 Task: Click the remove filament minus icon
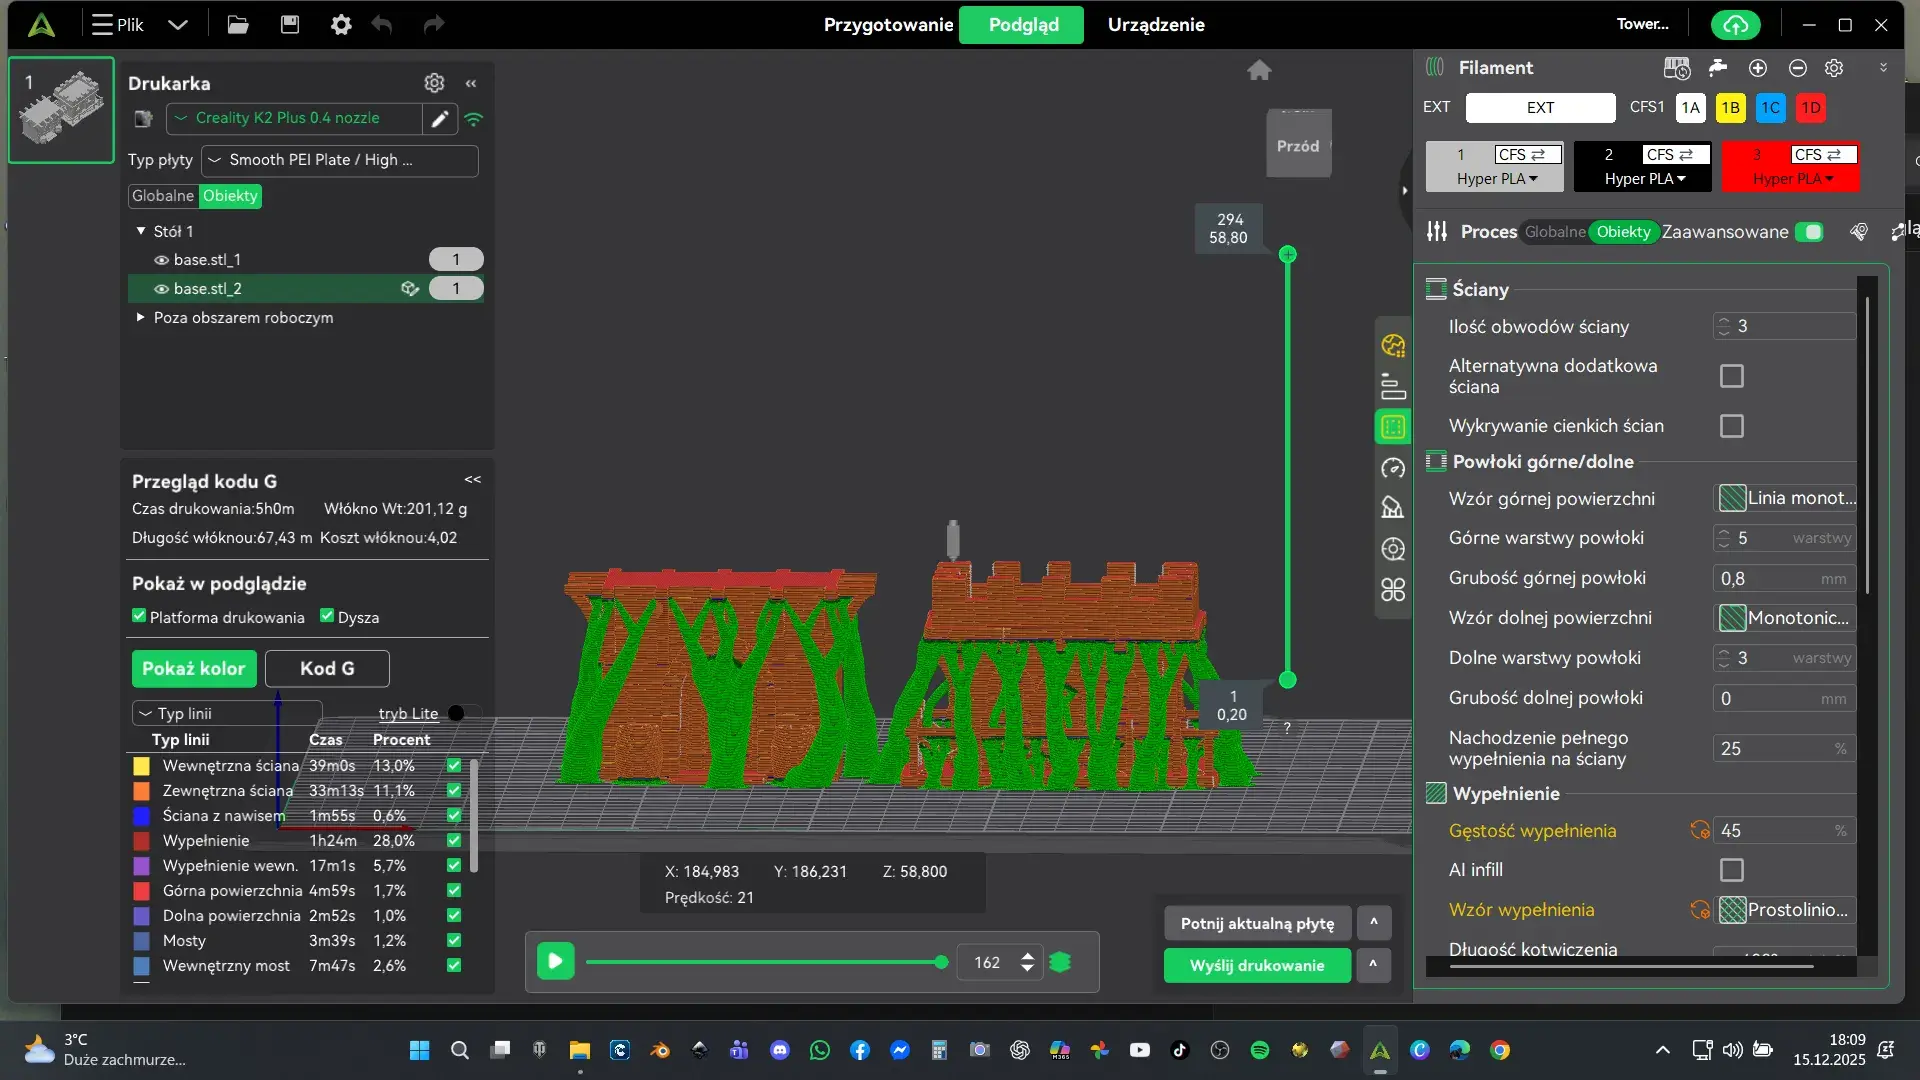(1797, 68)
